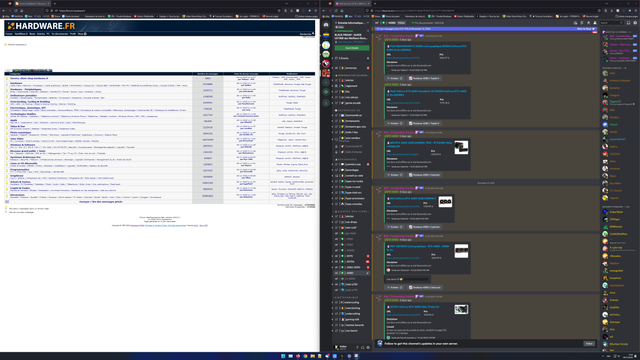Open Discord direct messages home icon
640x360 pixels.
coord(326,25)
